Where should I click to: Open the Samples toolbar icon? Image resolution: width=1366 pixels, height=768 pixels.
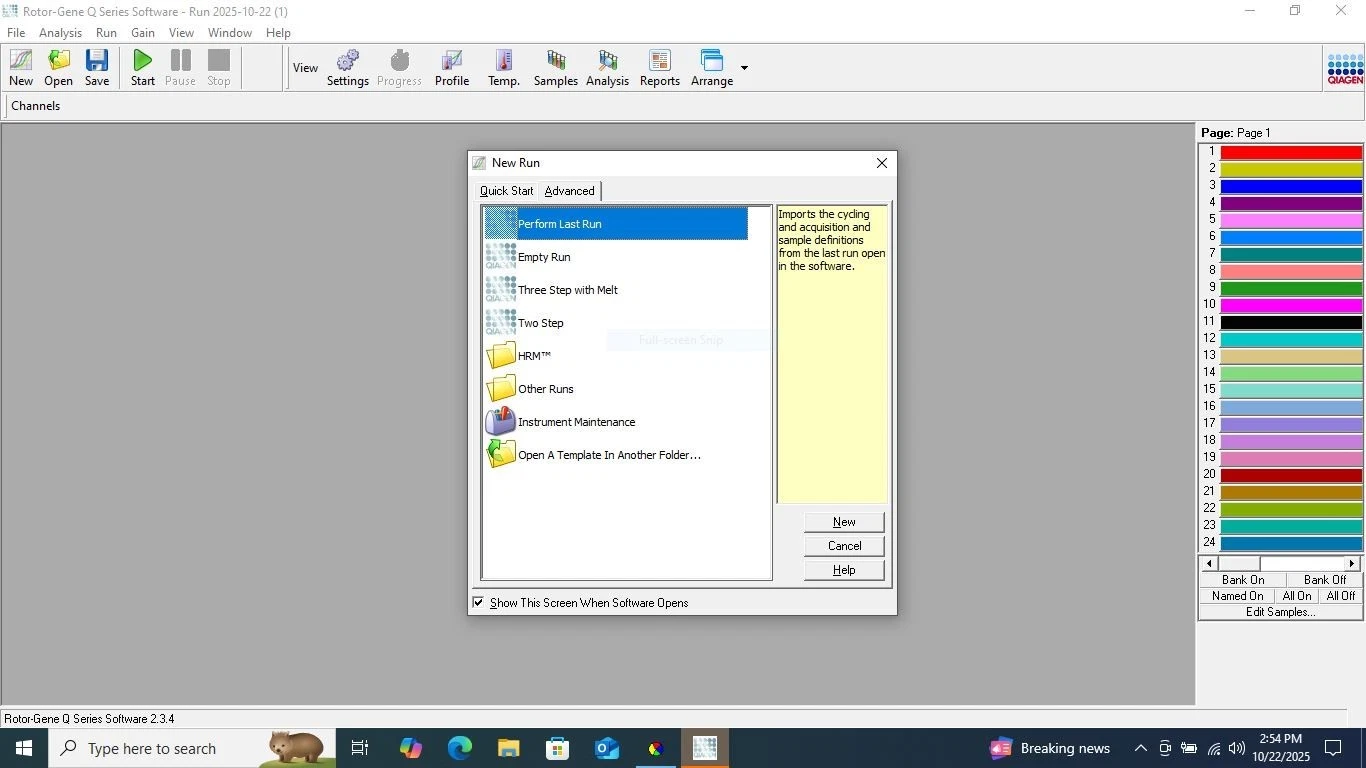pos(555,62)
